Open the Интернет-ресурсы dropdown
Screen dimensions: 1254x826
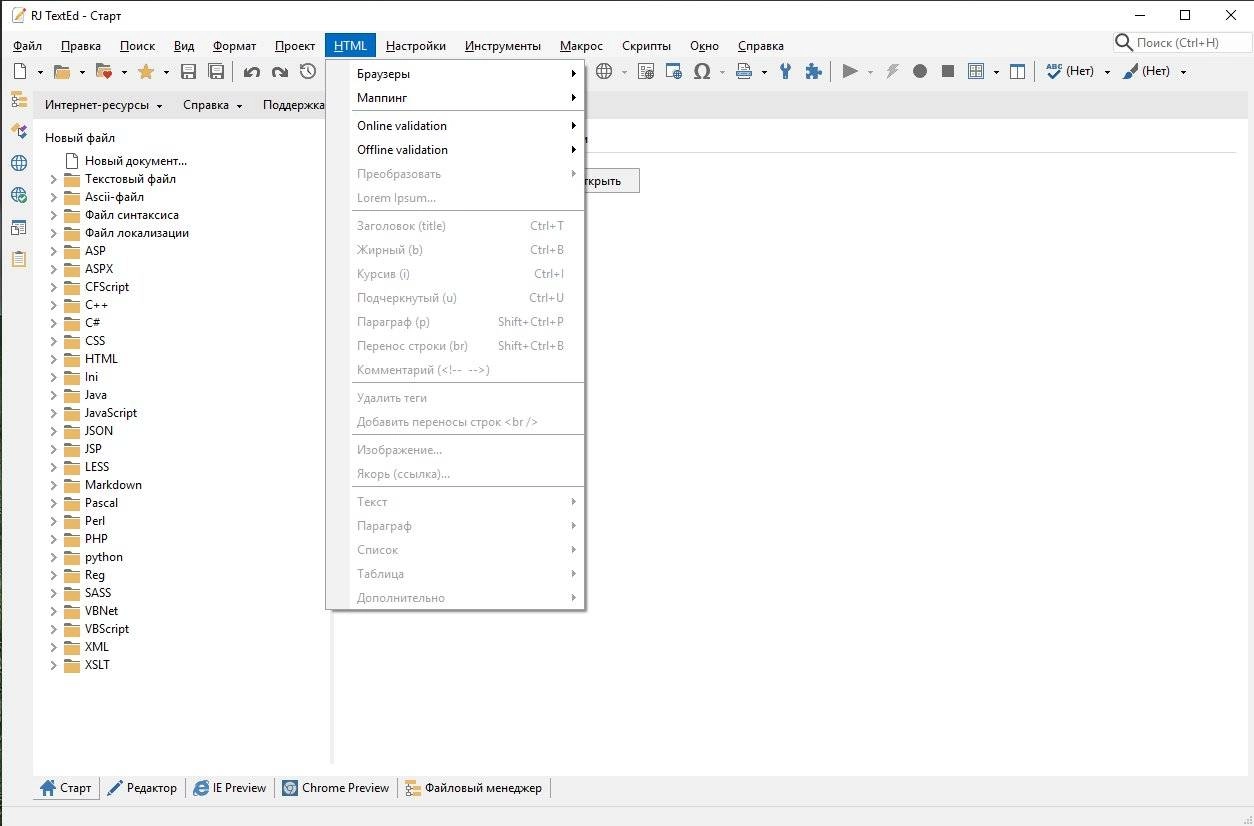click(104, 105)
